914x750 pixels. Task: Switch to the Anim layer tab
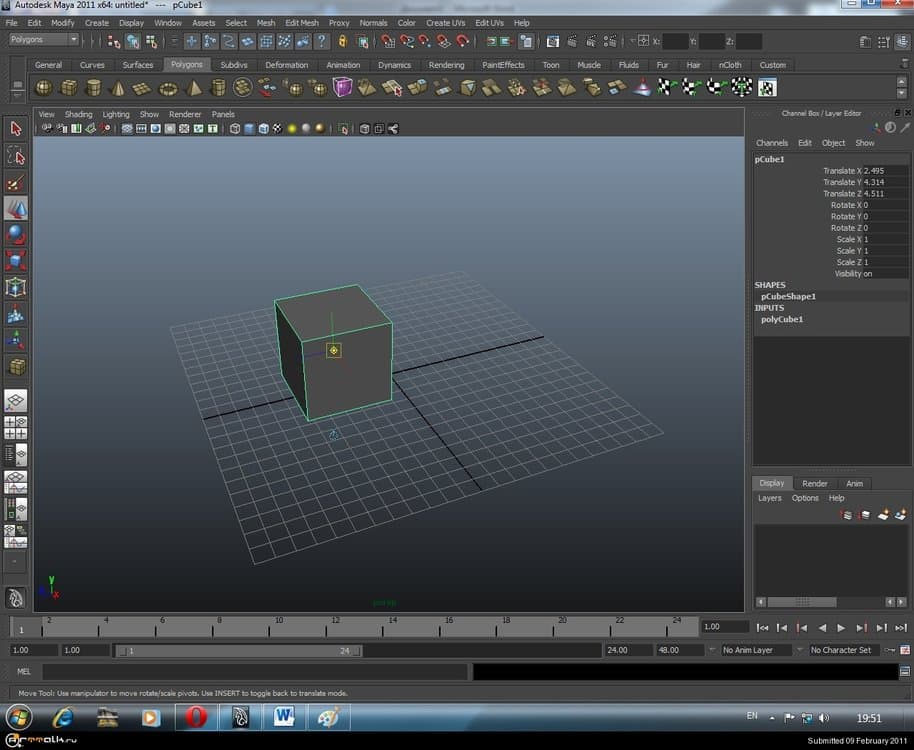click(x=855, y=484)
